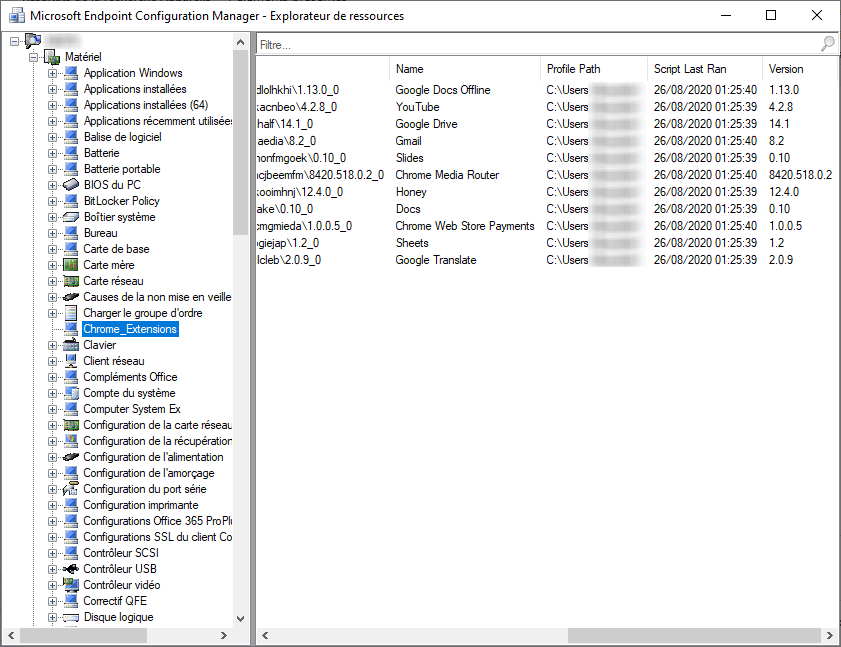841x647 pixels.
Task: Select the YouTube extension row
Action: [x=546, y=107]
